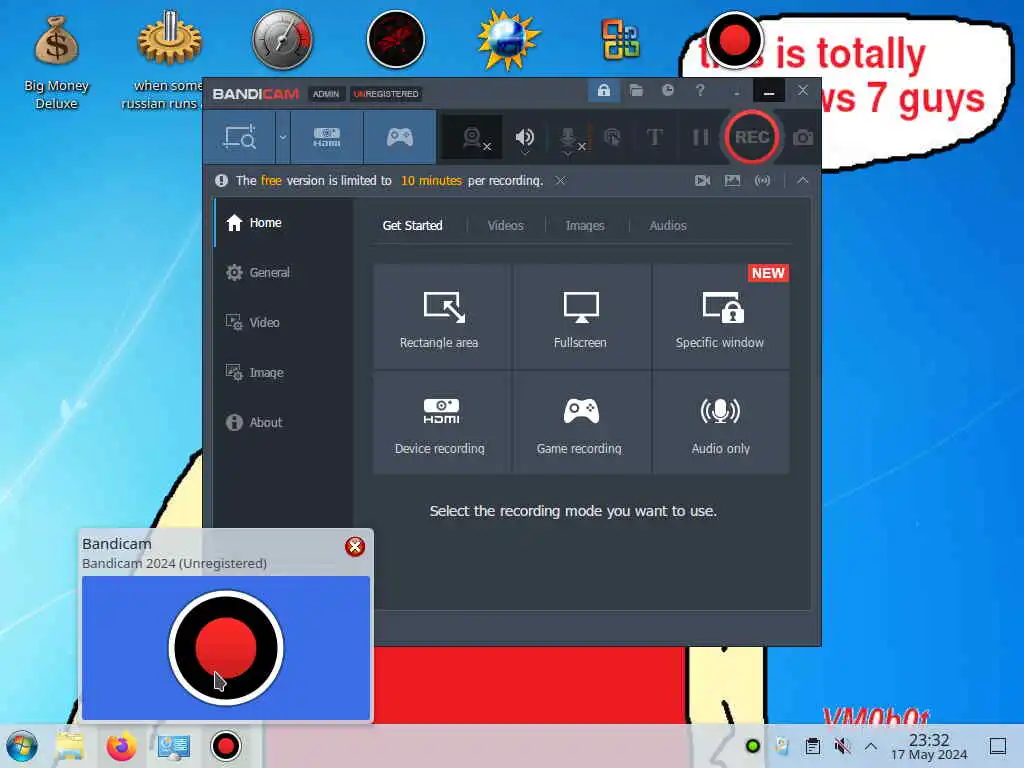The image size is (1024, 768).
Task: Select screen recording mode in Bandicam toolbar
Action: [239, 137]
